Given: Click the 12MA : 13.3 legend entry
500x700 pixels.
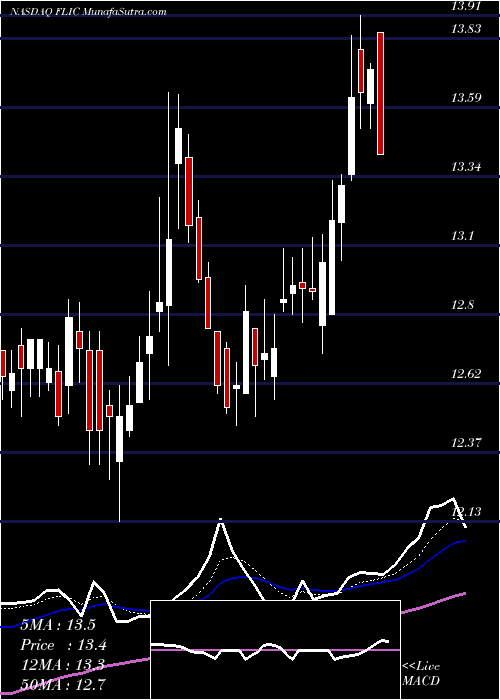Looking at the screenshot, I should [x=62, y=665].
